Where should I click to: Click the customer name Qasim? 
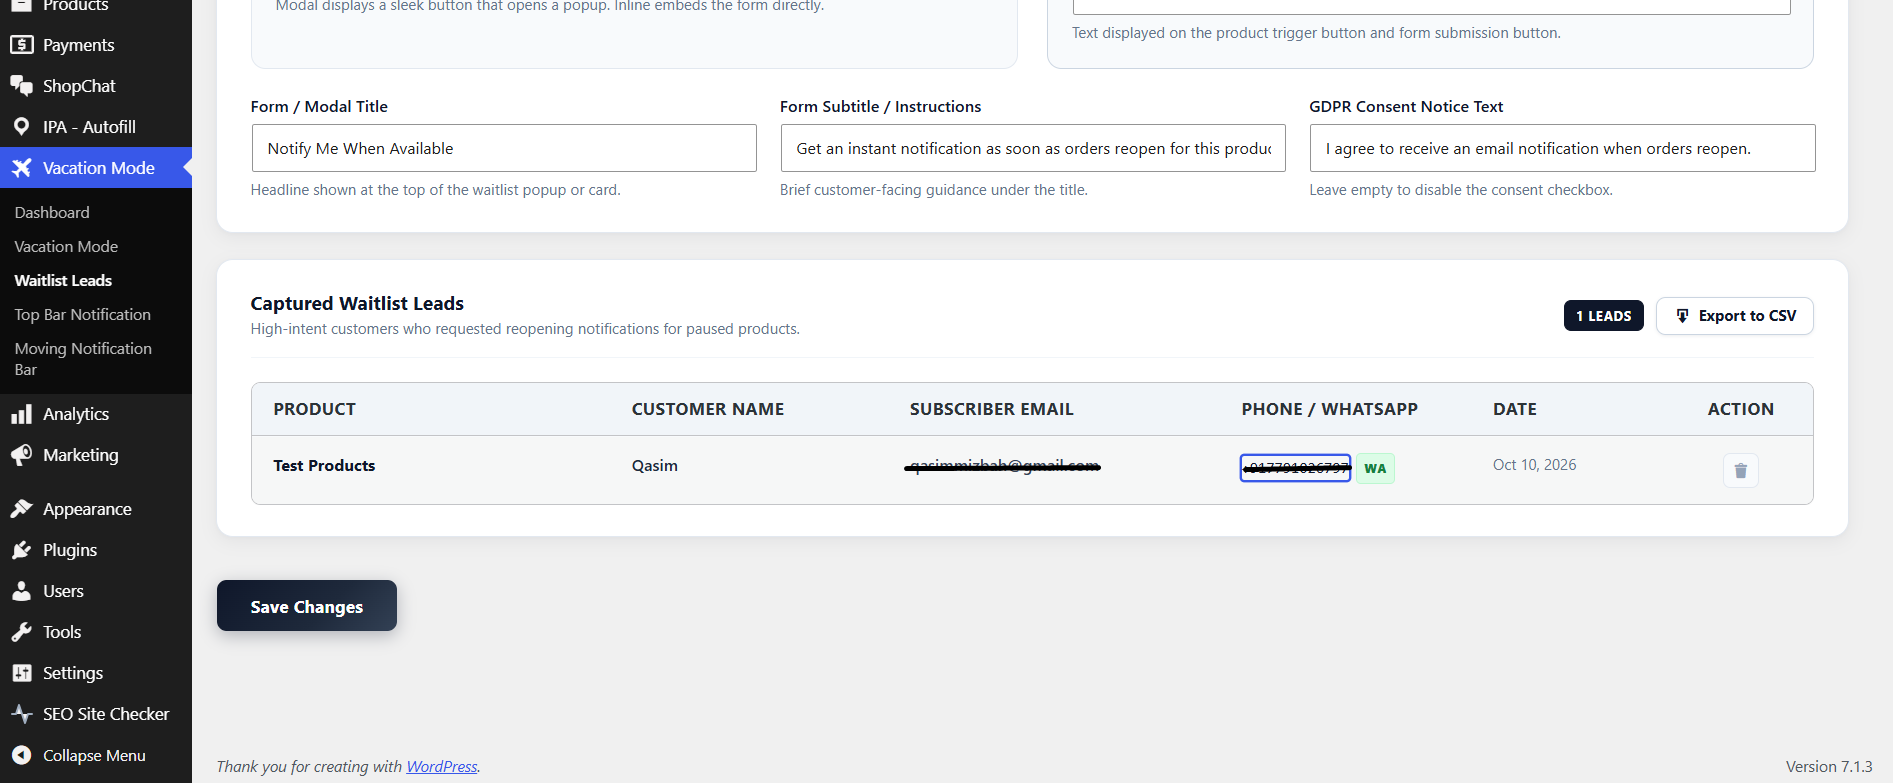(x=655, y=466)
